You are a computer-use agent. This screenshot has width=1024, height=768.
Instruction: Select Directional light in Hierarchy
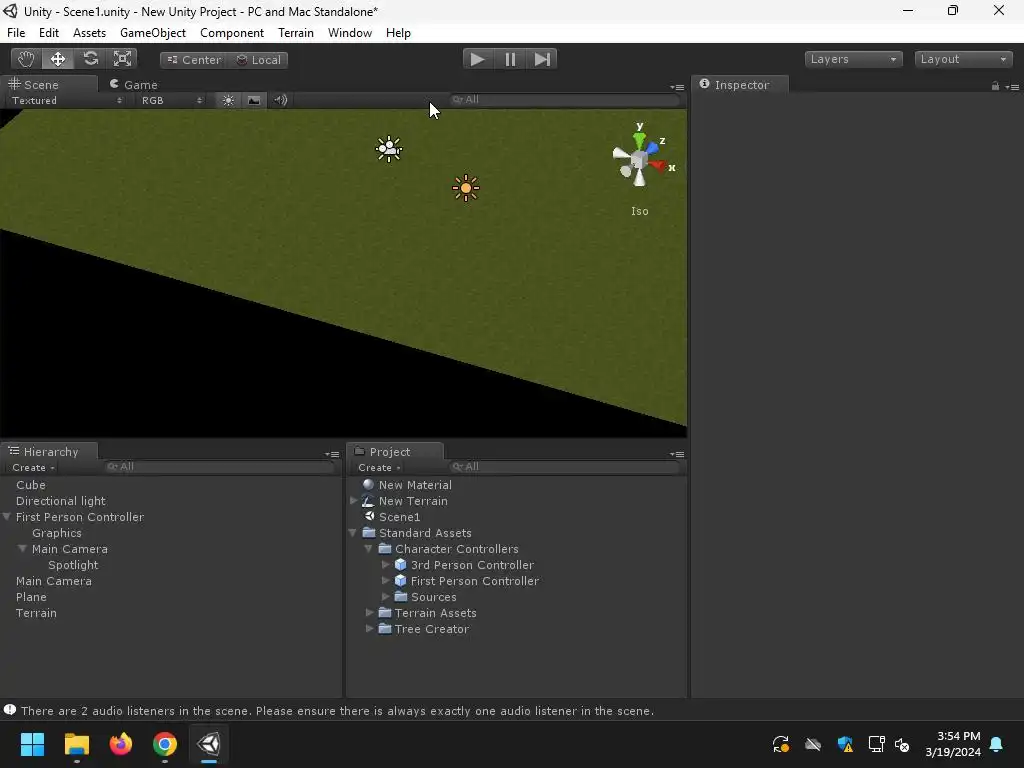pos(61,501)
